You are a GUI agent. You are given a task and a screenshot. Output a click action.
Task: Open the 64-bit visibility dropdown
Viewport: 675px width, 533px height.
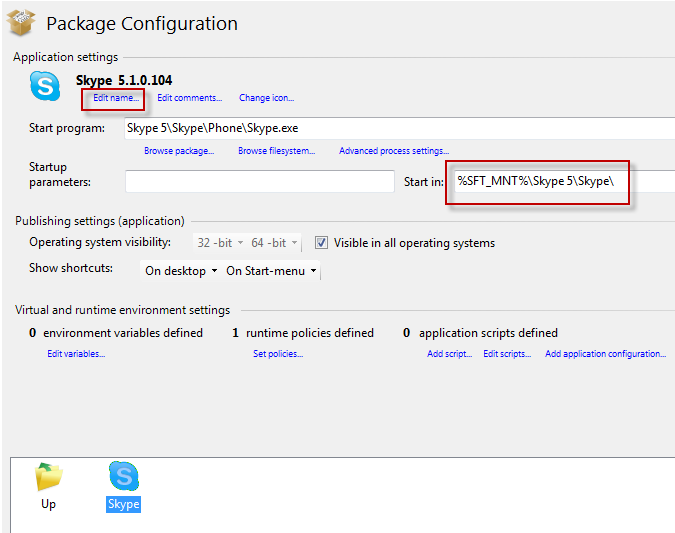point(276,243)
